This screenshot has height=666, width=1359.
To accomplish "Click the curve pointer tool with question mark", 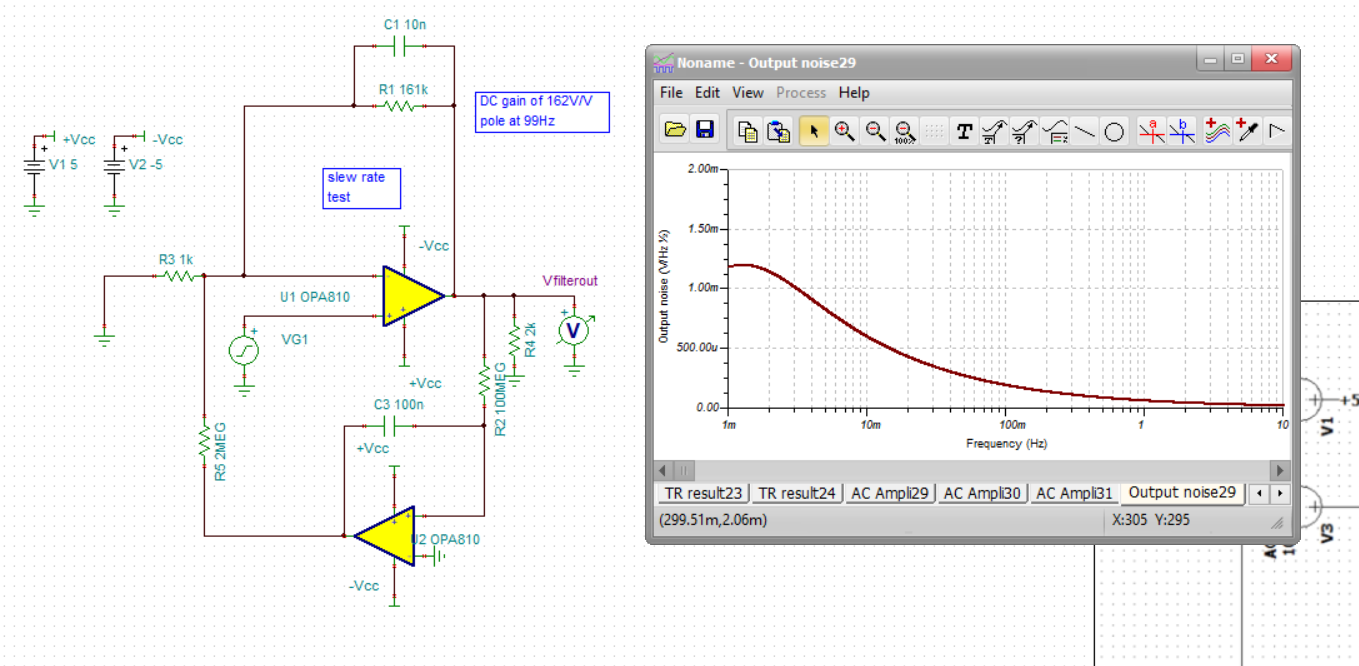I will click(1024, 131).
